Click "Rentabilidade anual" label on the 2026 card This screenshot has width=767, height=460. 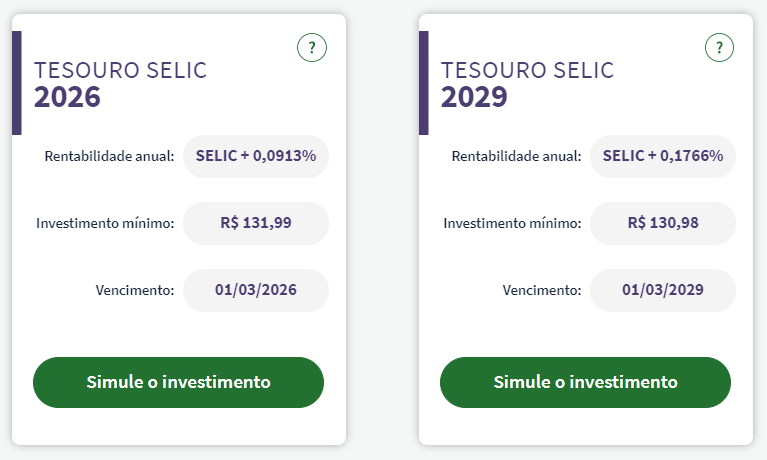point(110,156)
